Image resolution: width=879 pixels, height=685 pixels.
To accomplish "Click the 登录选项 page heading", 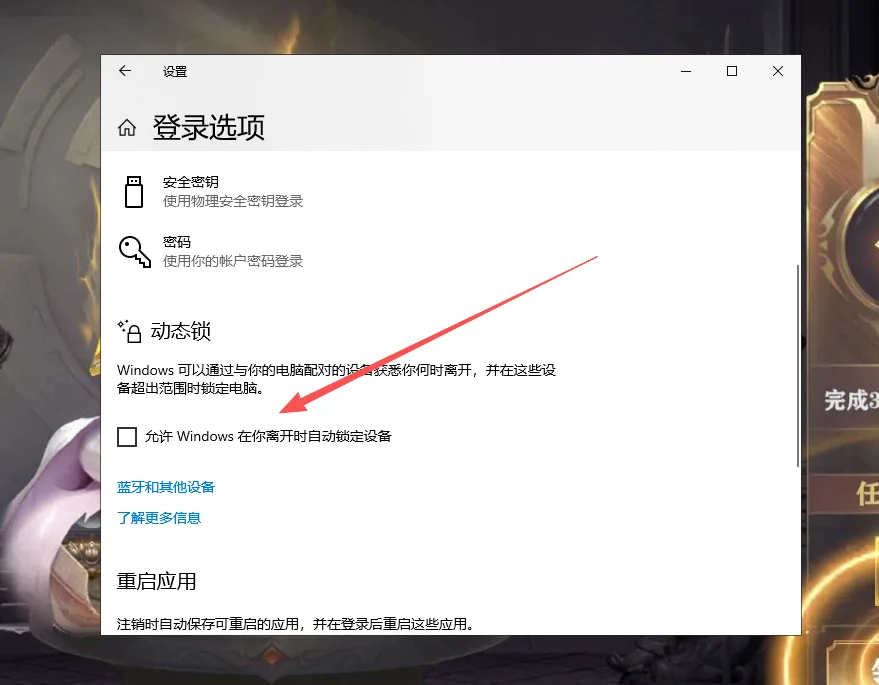I will [x=209, y=127].
